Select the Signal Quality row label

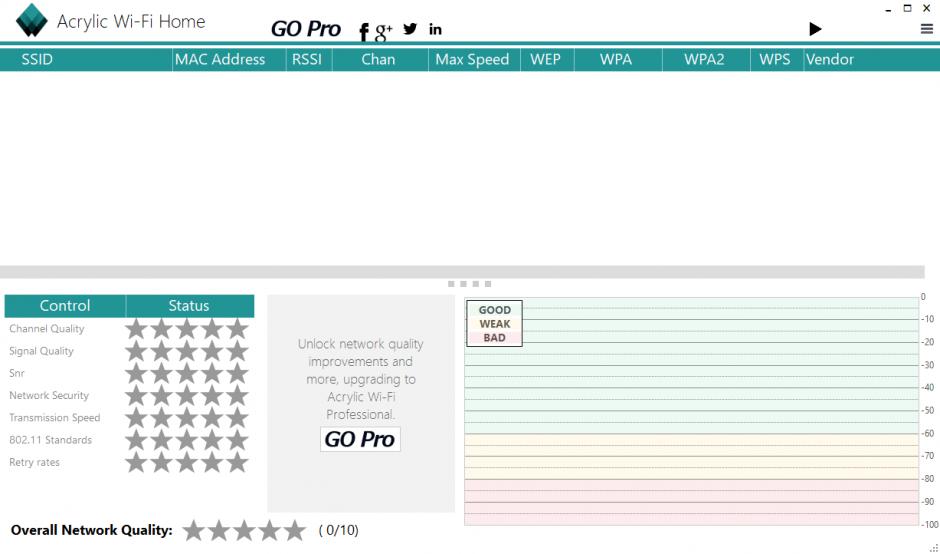click(41, 351)
